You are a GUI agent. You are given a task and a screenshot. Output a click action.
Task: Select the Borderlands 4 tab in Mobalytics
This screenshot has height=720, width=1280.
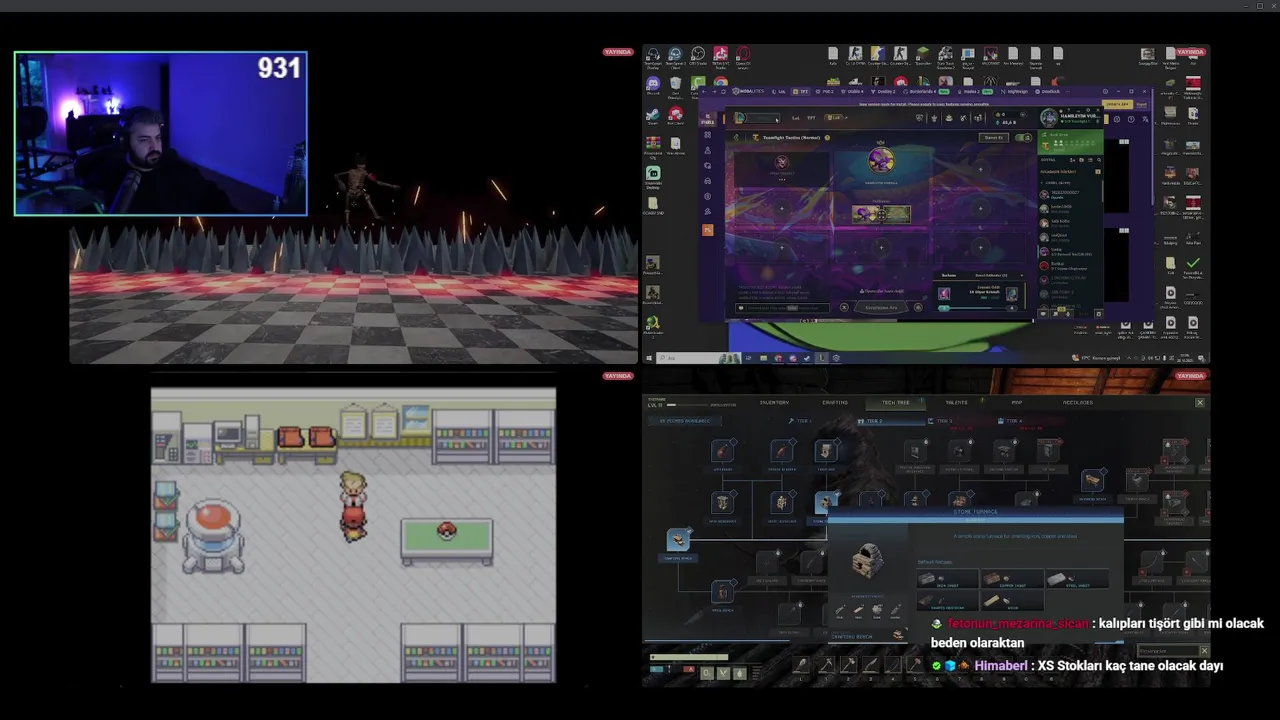[x=926, y=92]
